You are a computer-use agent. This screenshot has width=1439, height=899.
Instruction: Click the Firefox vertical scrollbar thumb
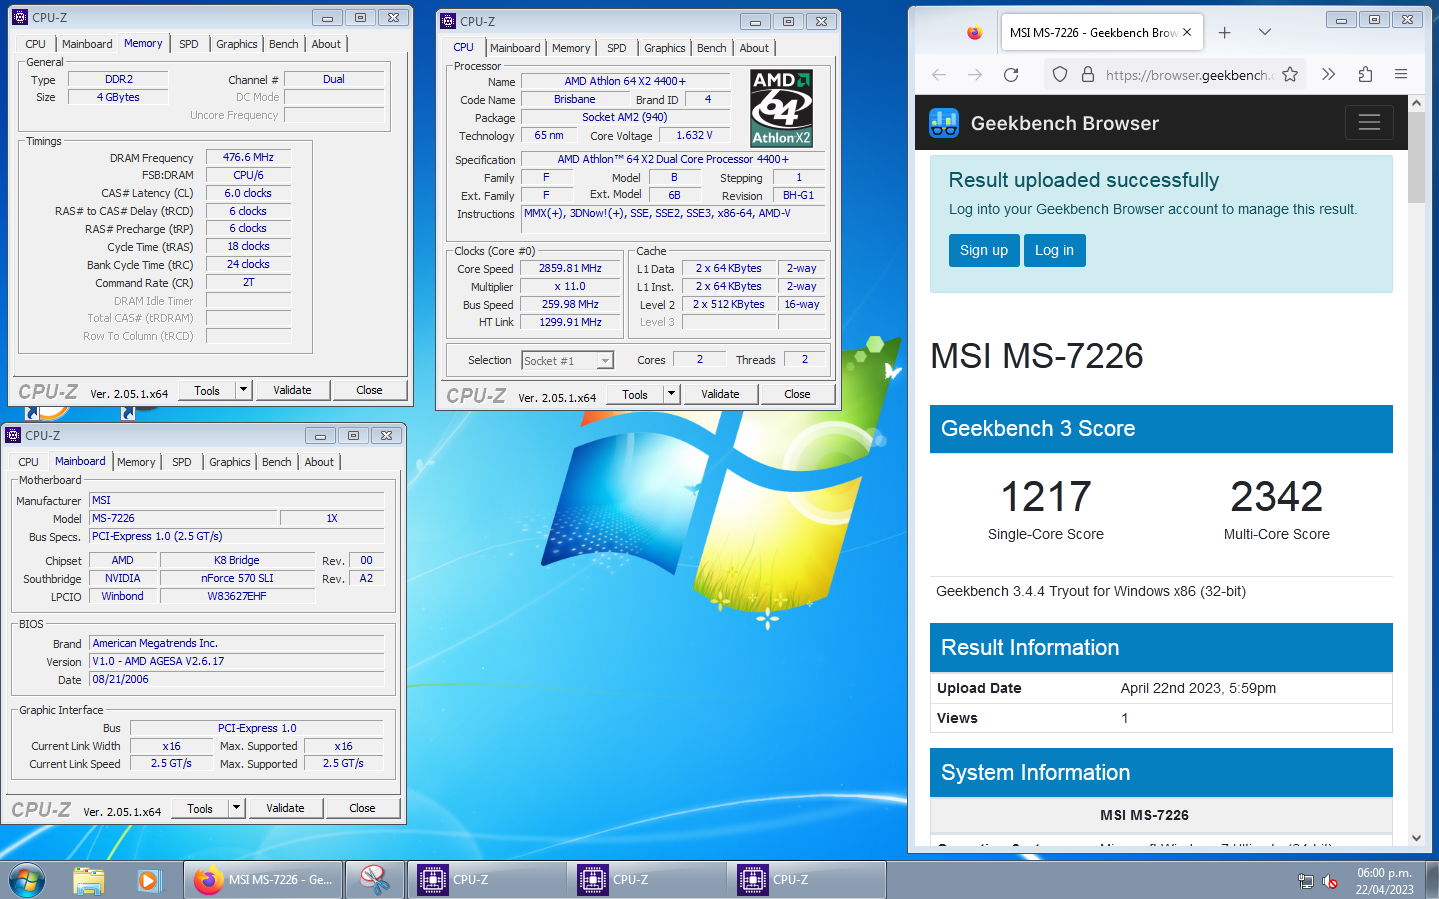tap(1416, 158)
